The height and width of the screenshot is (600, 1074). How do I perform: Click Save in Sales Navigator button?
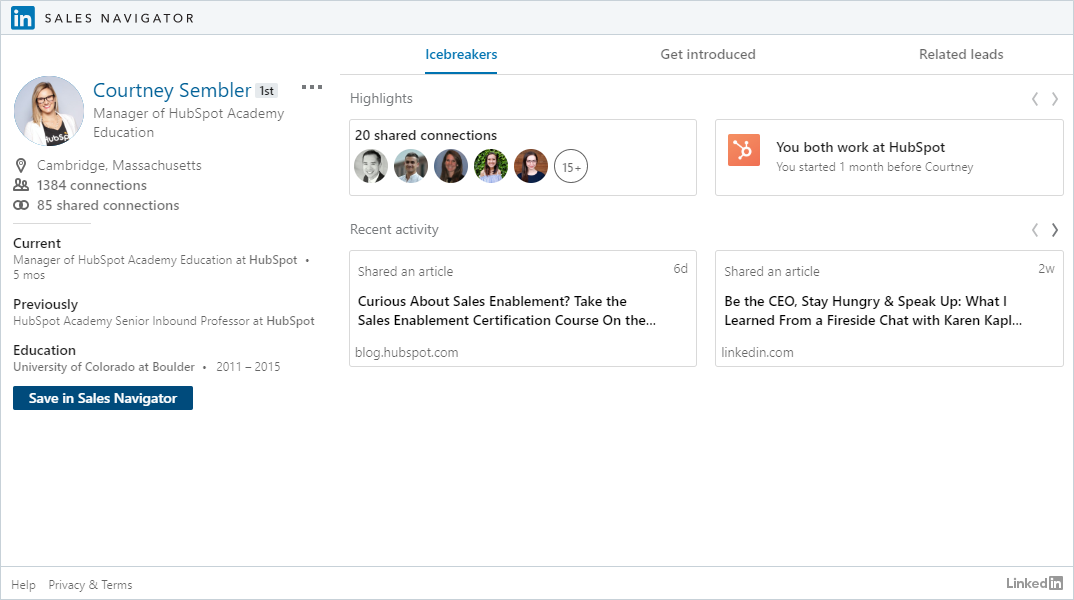click(x=103, y=398)
